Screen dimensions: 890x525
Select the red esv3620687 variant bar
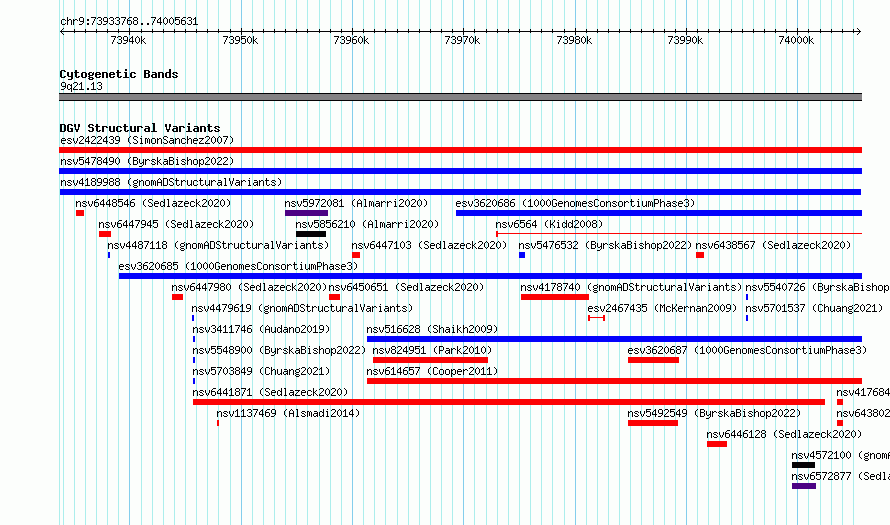point(653,360)
